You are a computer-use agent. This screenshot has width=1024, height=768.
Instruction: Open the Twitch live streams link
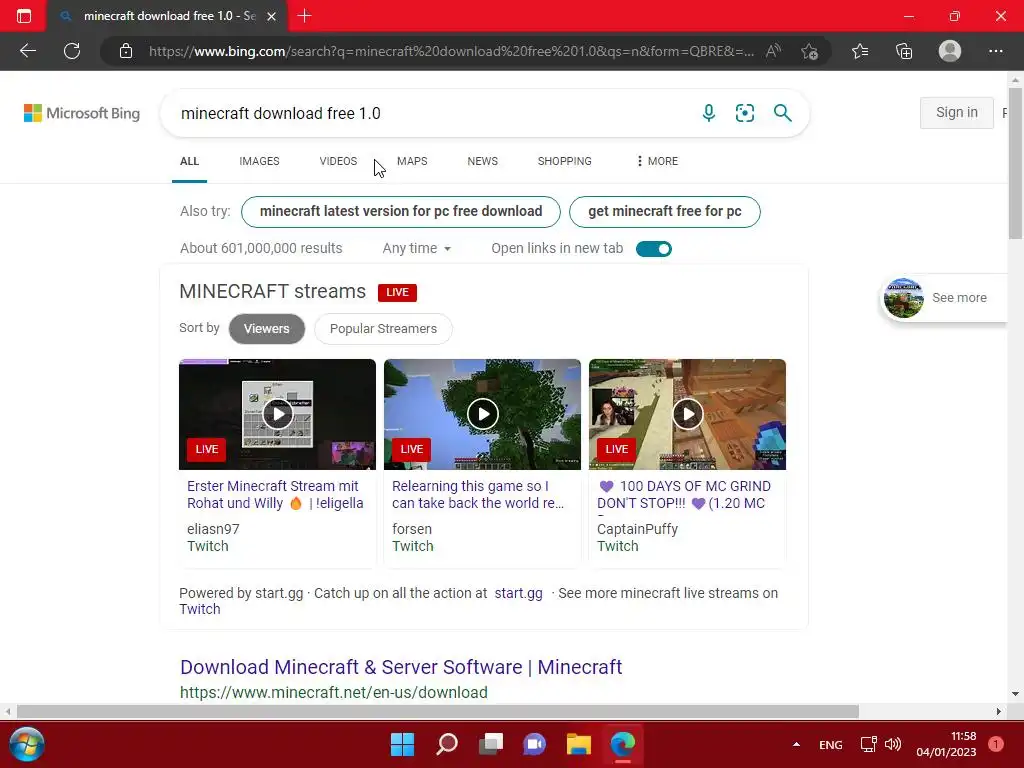(200, 609)
